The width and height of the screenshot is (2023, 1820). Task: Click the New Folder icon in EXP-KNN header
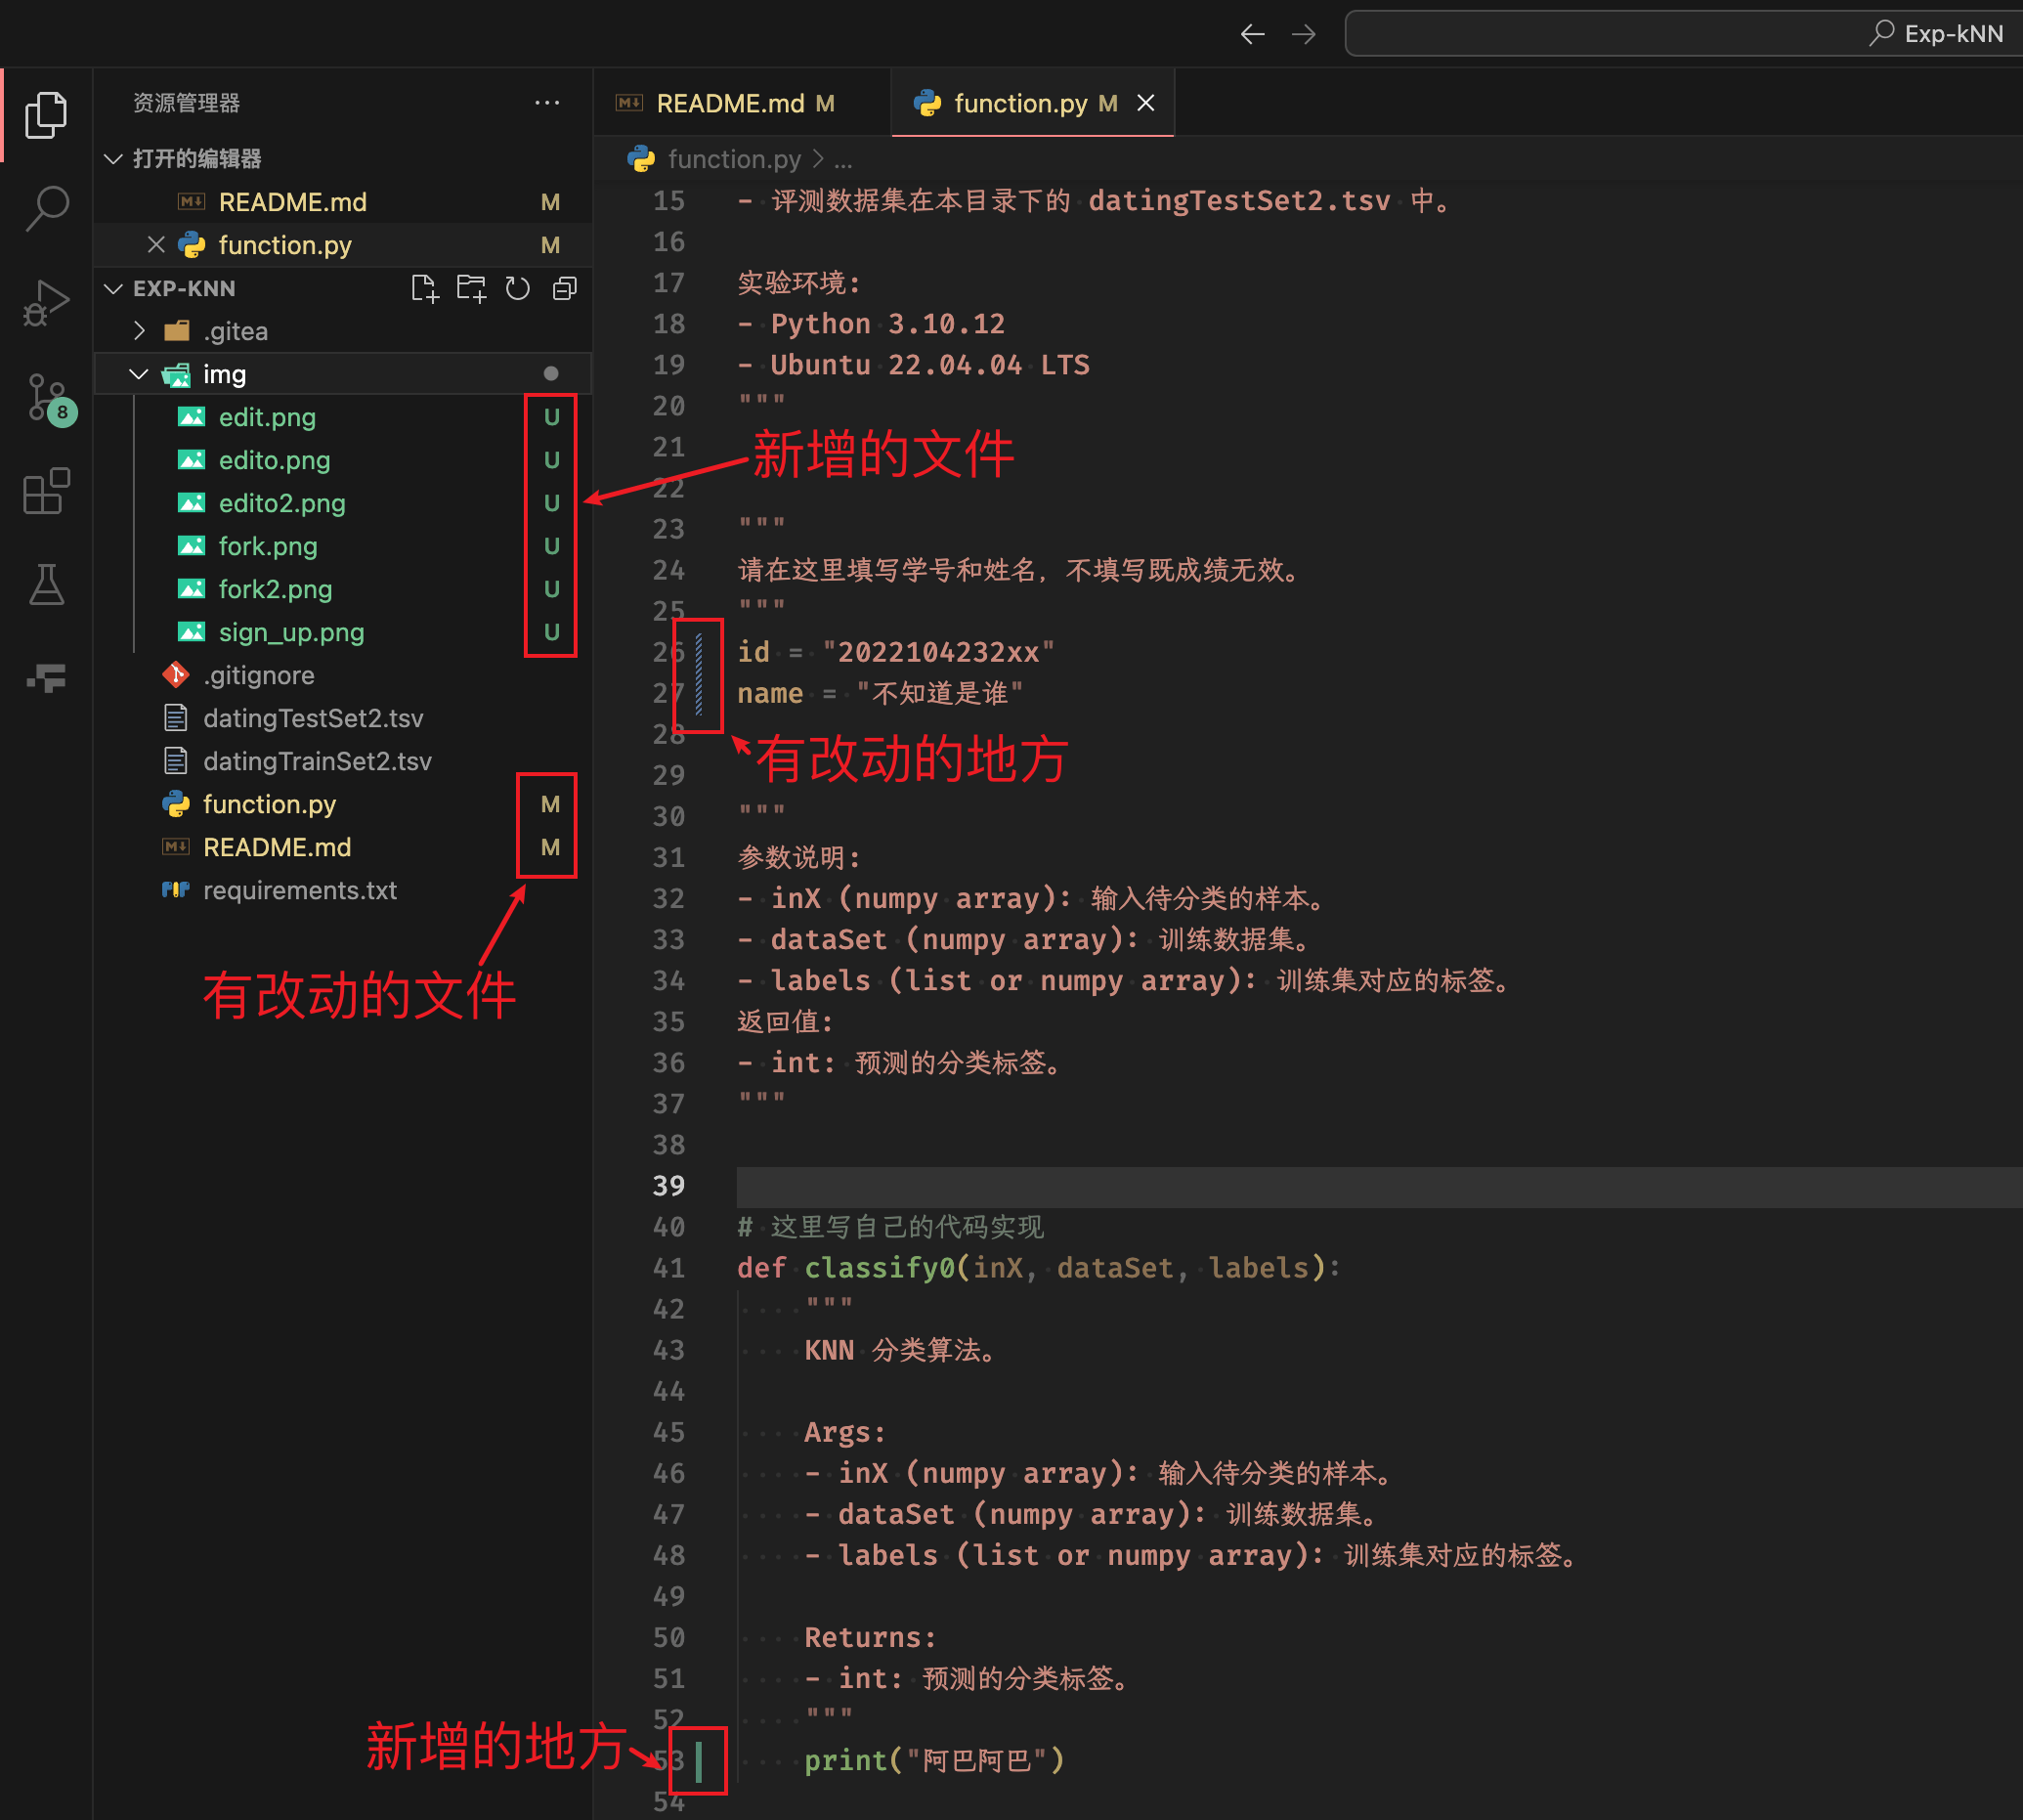coord(471,288)
